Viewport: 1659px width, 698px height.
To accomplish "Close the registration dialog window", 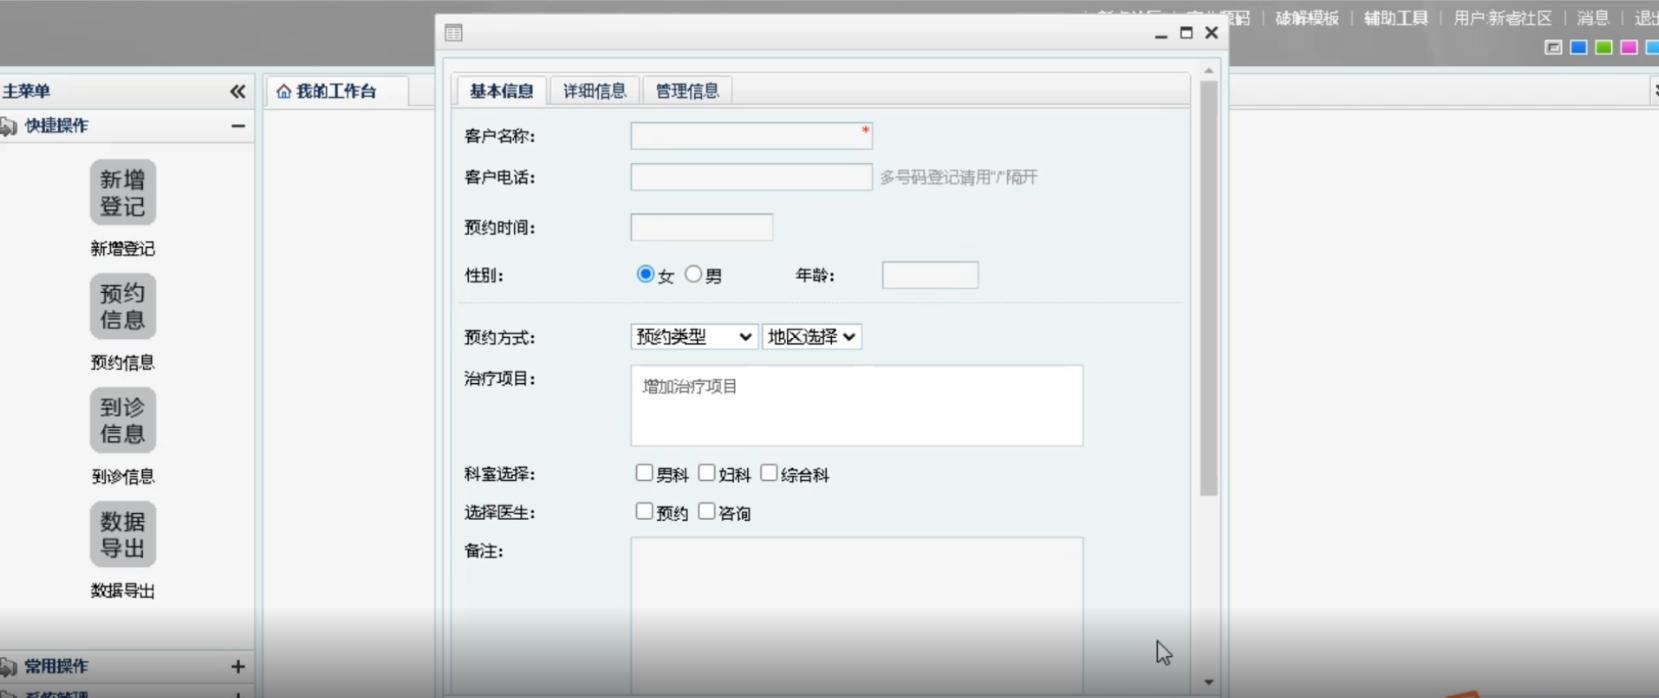I will (x=1211, y=32).
